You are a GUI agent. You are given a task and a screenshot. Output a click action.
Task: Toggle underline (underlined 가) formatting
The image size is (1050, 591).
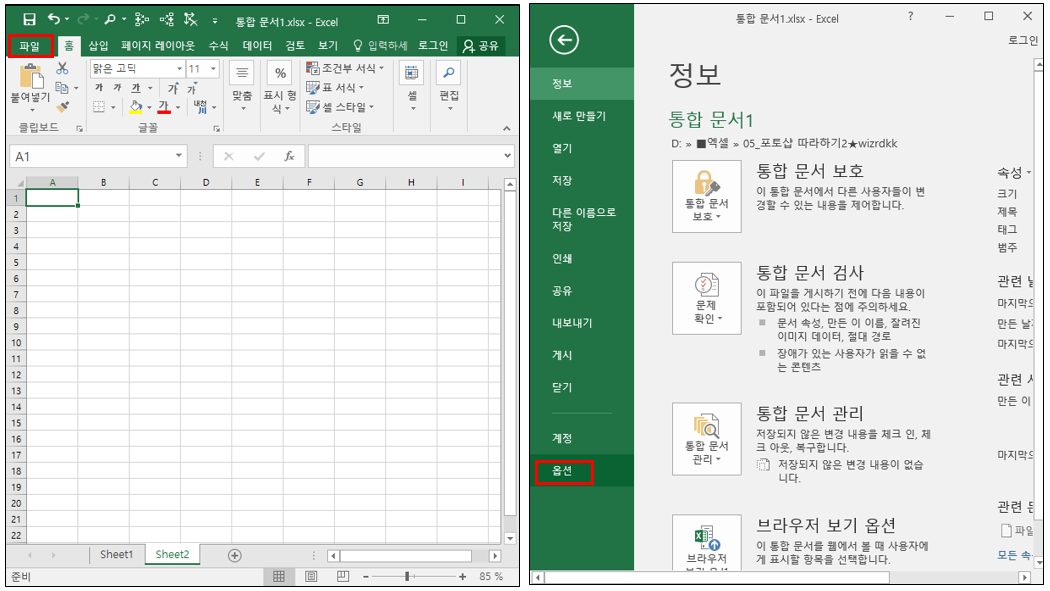pos(136,88)
